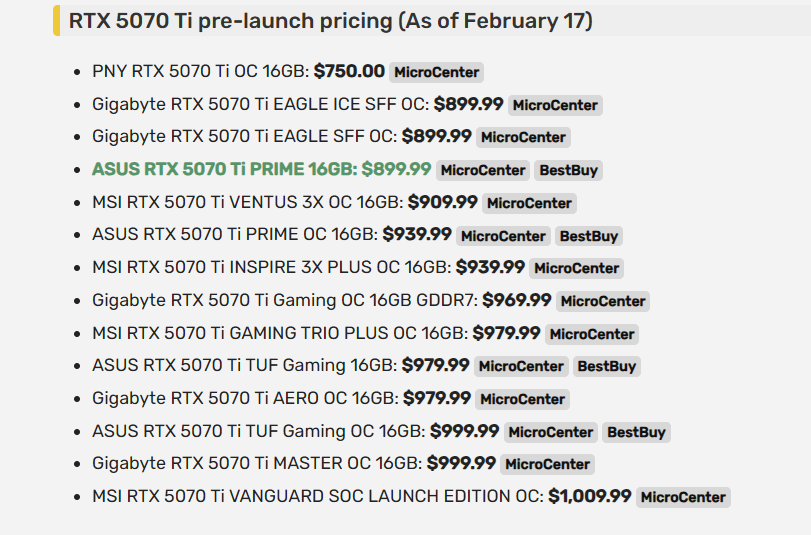The width and height of the screenshot is (811, 535).
Task: Open MicroCenter link for Gigabyte AERO OC
Action: 522,399
